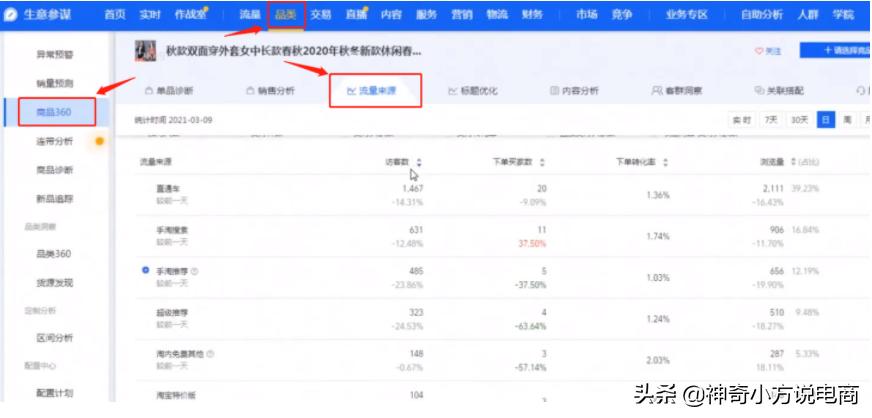The height and width of the screenshot is (418, 872).
Task: Open the product thumbnail image
Action: coord(146,51)
